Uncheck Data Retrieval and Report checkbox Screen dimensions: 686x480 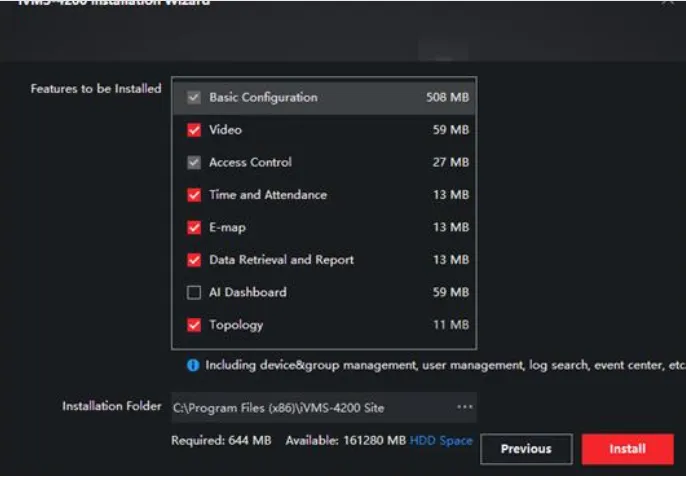[194, 260]
